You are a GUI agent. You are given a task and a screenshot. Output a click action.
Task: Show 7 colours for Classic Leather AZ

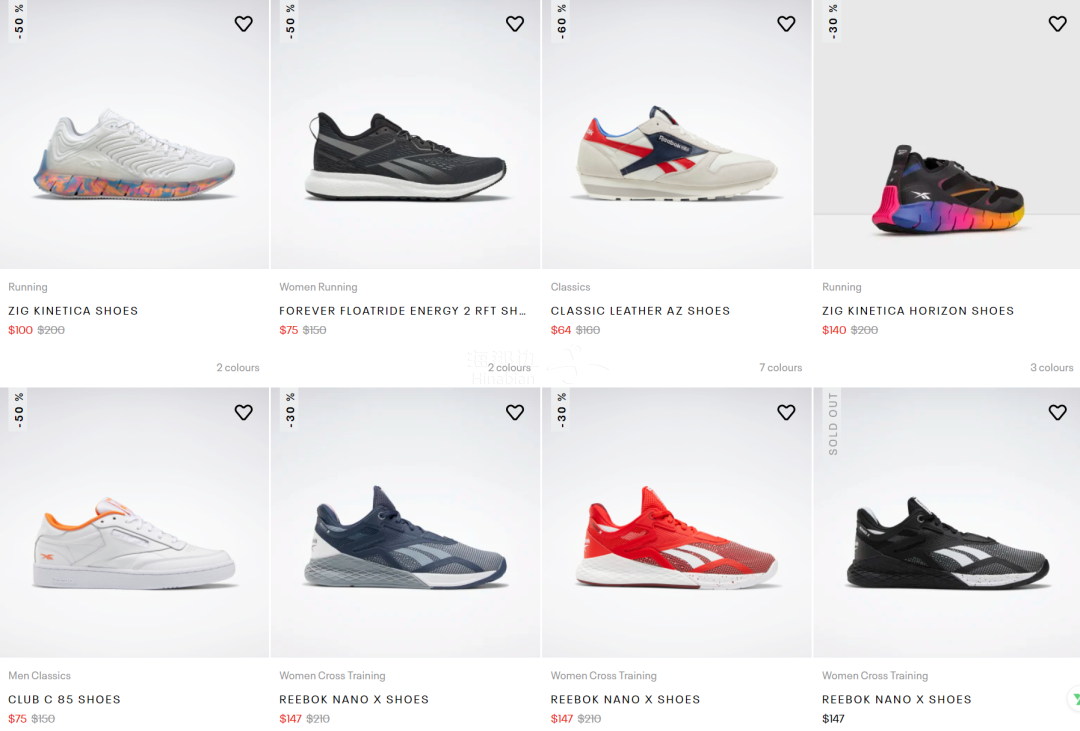point(780,368)
